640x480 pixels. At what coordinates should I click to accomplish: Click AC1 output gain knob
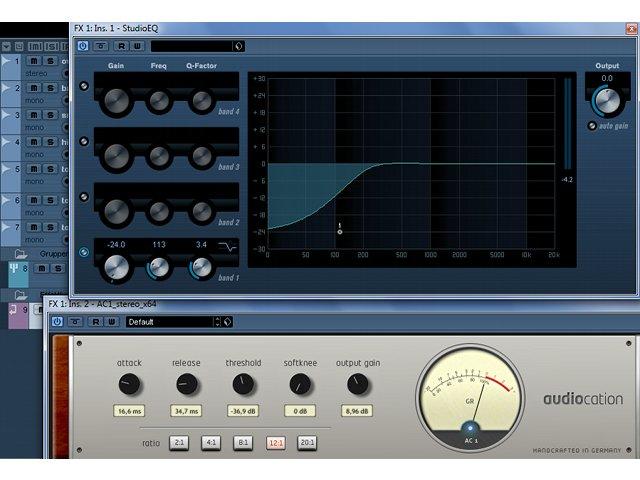point(358,384)
